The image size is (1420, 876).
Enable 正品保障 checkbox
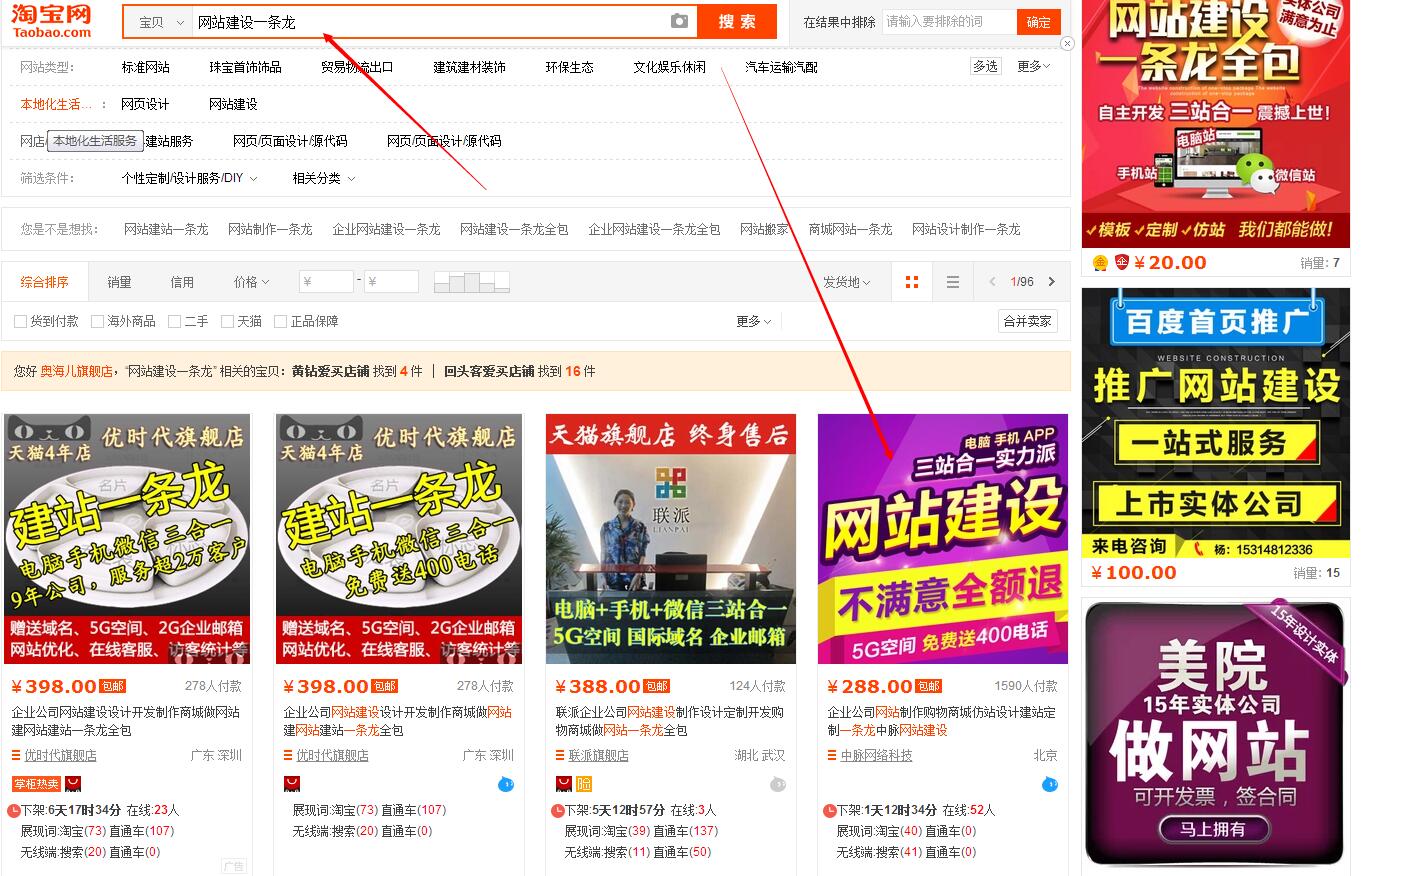point(280,321)
